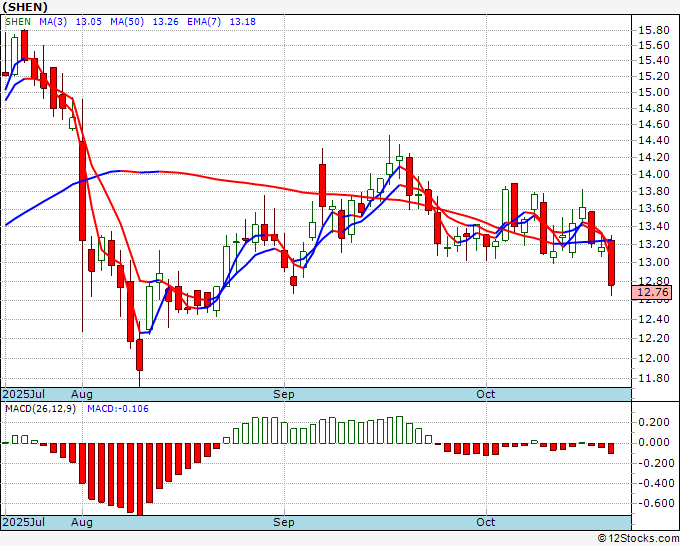Click the Sep label on price chart axis
Viewport: 680px width, 546px height.
[x=284, y=394]
